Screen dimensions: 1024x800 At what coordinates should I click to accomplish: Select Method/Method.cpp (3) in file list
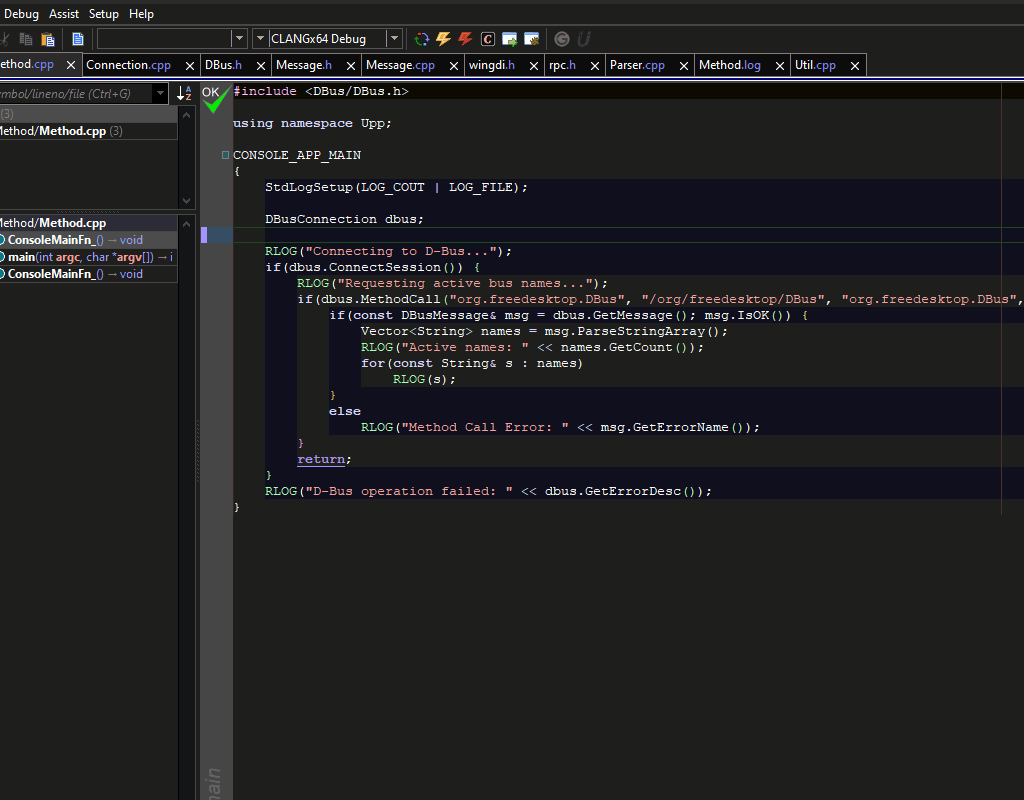(88, 131)
